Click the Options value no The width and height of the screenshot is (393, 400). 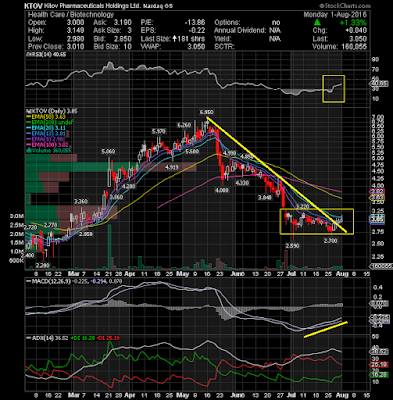coord(276,23)
